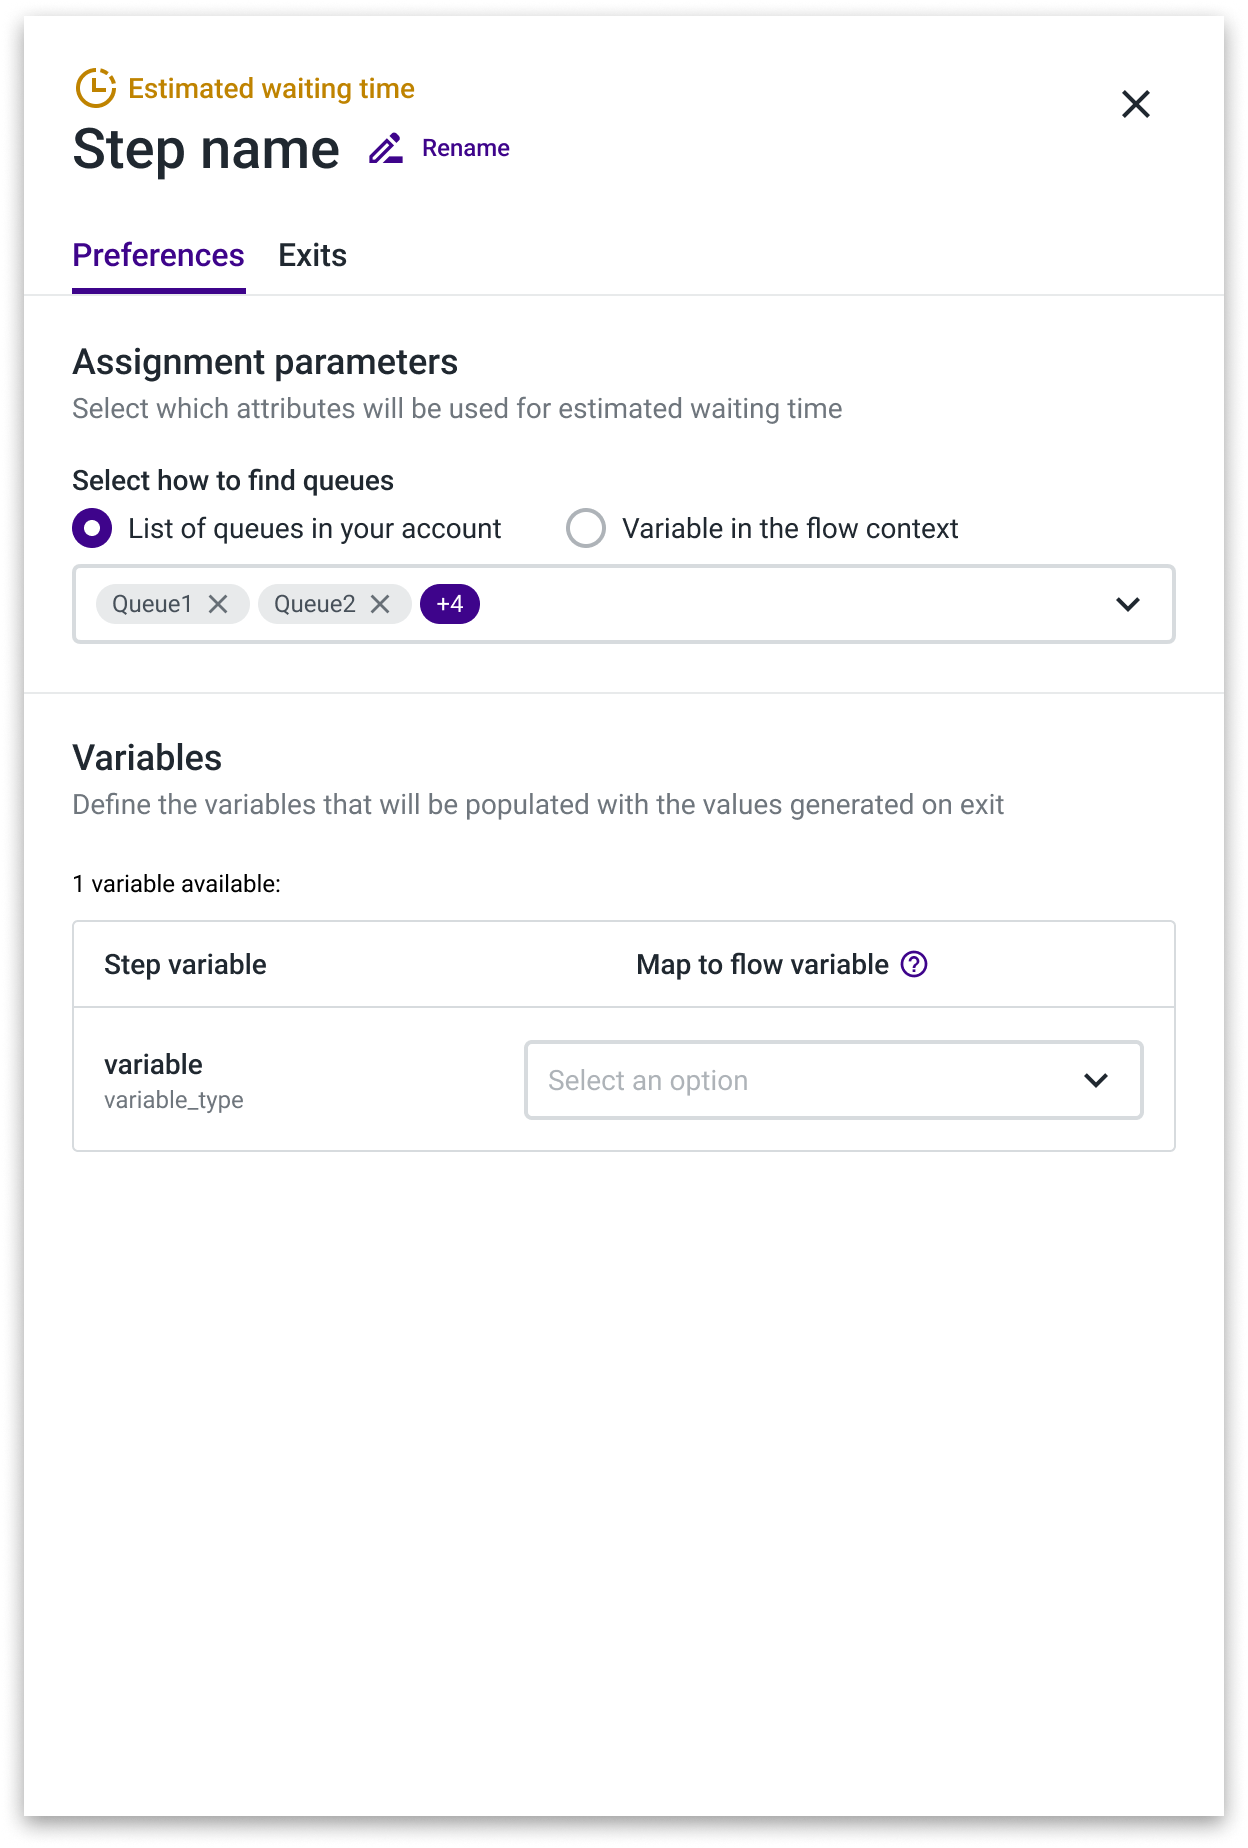1248x1848 pixels.
Task: Click the Step name heading
Action: coord(206,150)
